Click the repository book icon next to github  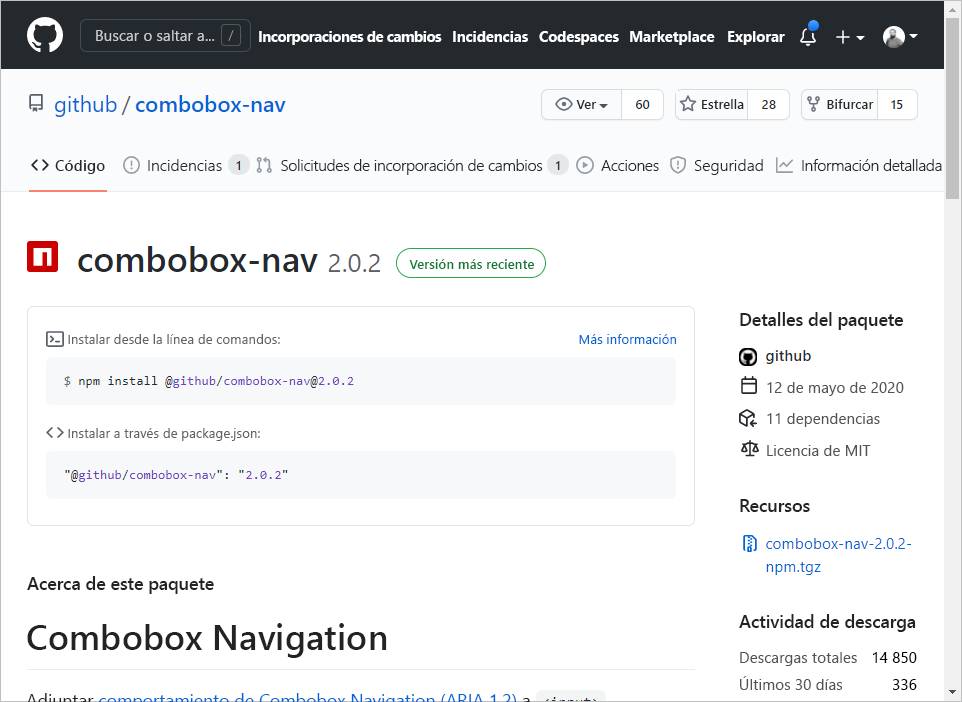pyautogui.click(x=35, y=104)
